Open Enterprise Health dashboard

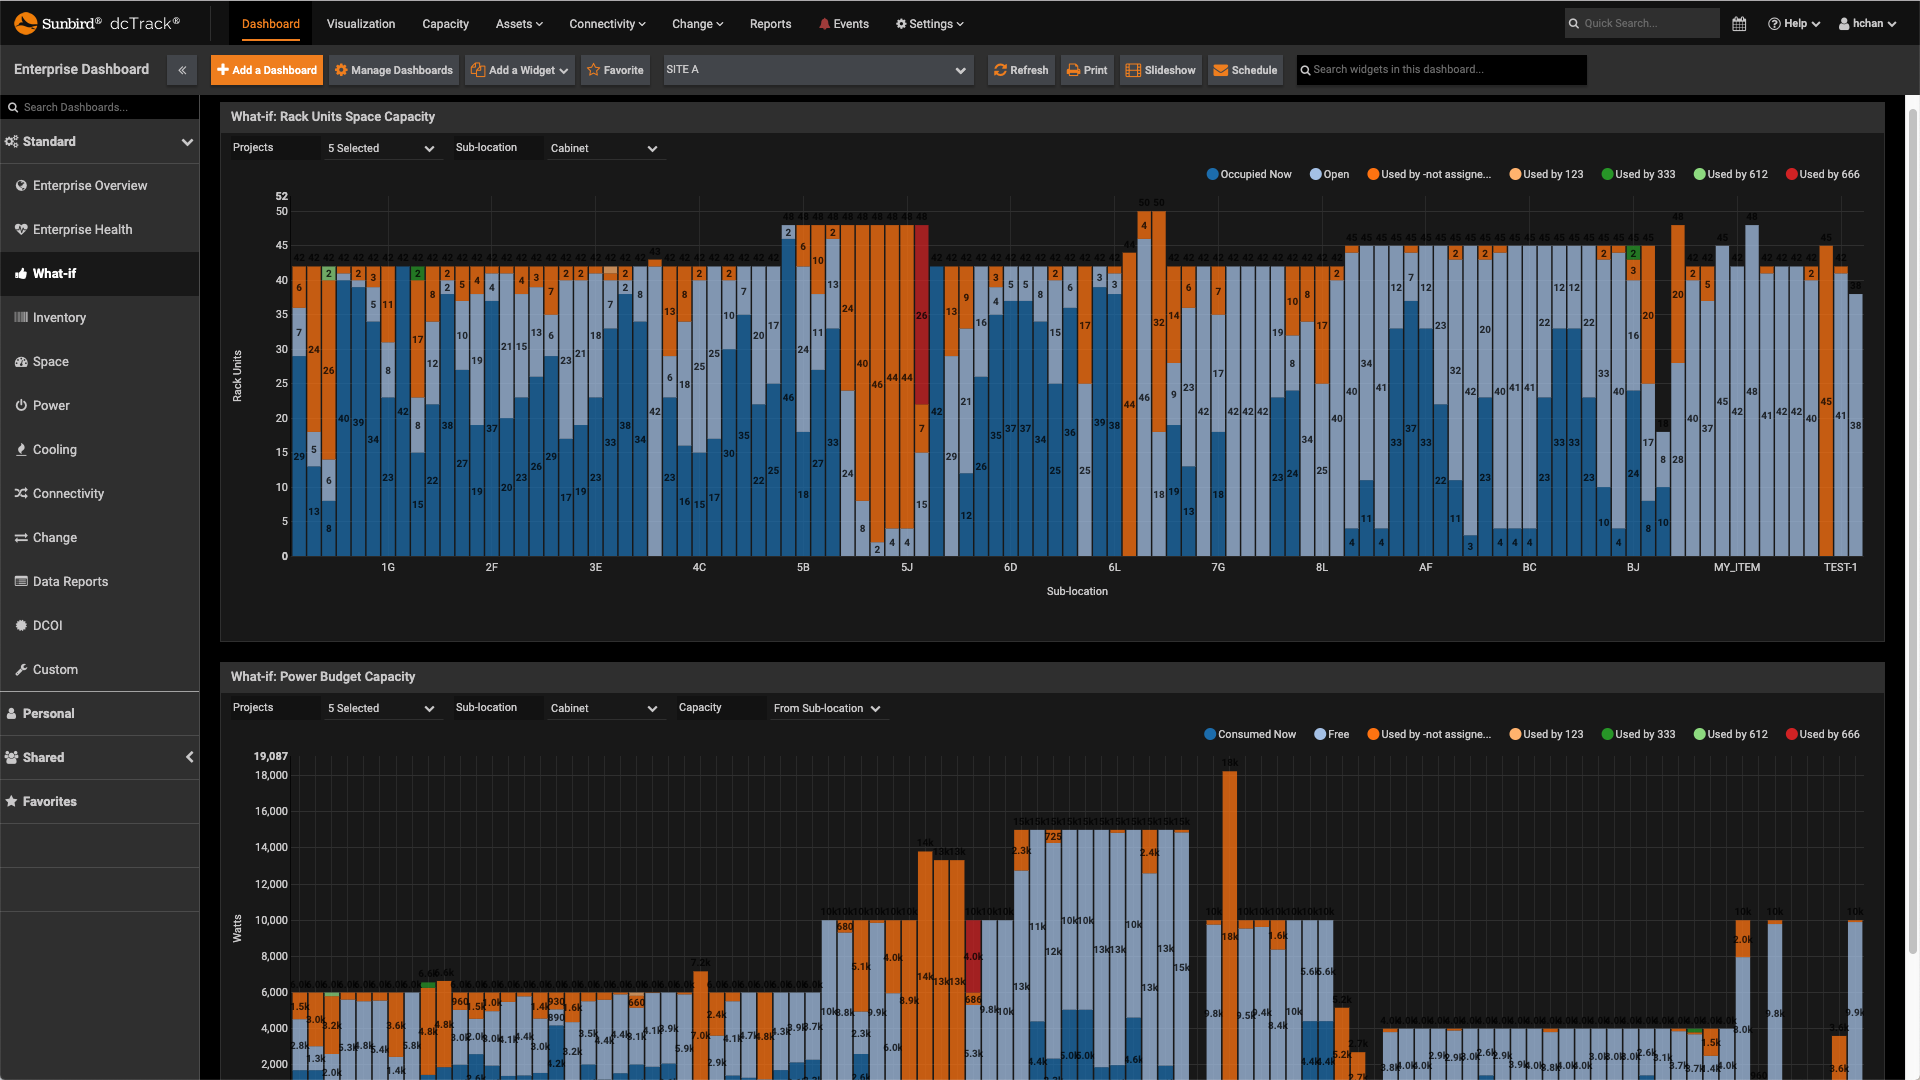82,229
